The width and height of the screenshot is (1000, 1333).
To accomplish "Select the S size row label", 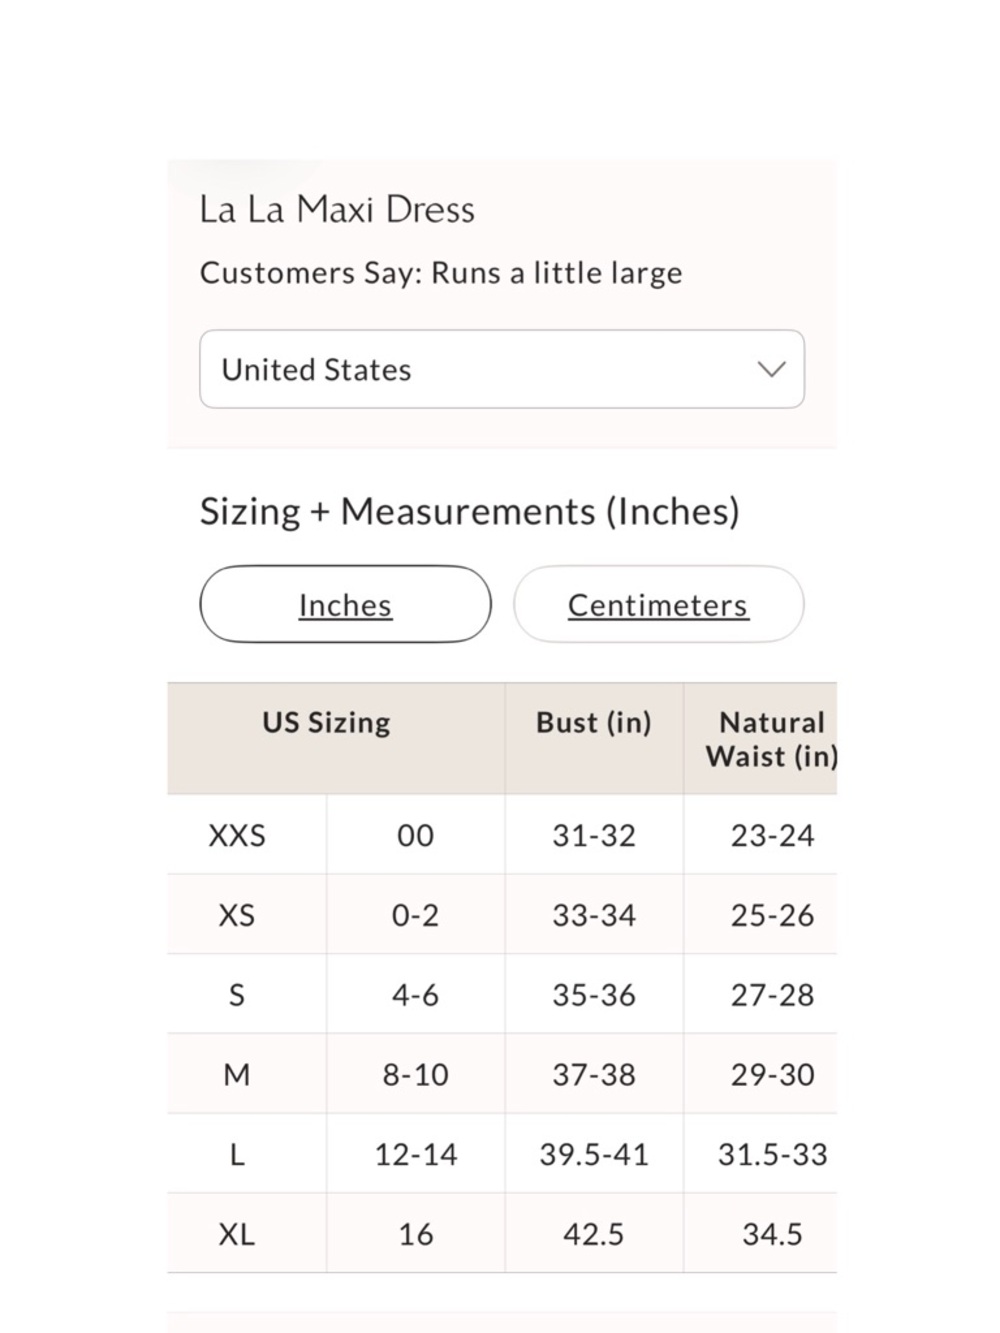I will click(x=237, y=995).
